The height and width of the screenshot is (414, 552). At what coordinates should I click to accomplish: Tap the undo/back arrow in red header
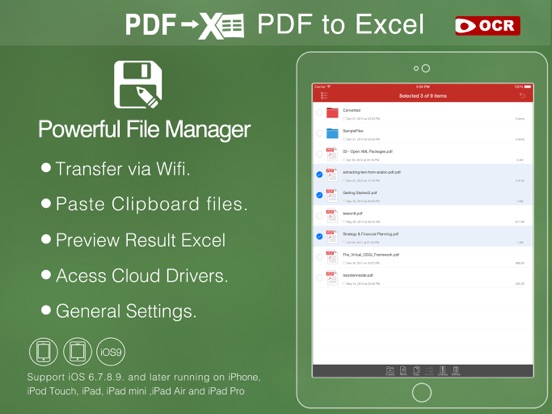tap(522, 95)
